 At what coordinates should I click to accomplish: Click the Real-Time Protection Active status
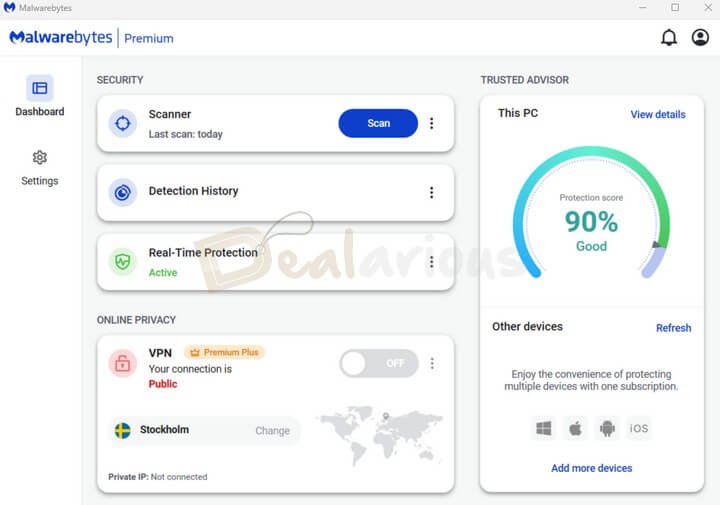163,272
